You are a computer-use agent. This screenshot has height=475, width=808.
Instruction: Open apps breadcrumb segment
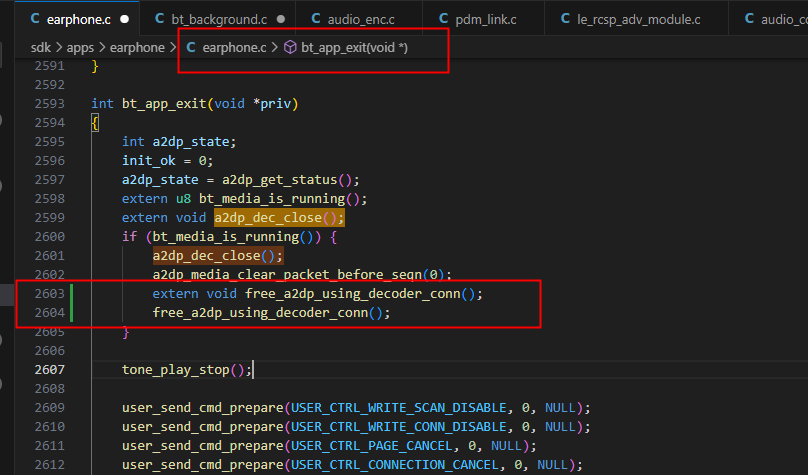[x=80, y=47]
